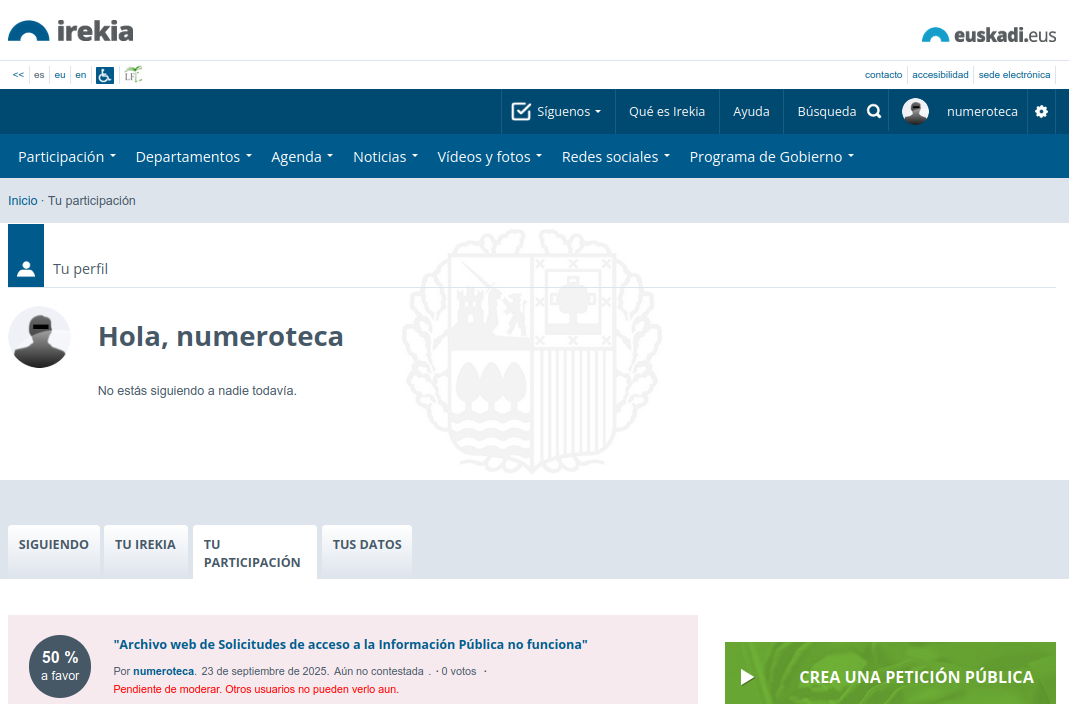Image resolution: width=1069 pixels, height=704 pixels.
Task: Click the Tu perfil person icon
Action: pyautogui.click(x=26, y=268)
